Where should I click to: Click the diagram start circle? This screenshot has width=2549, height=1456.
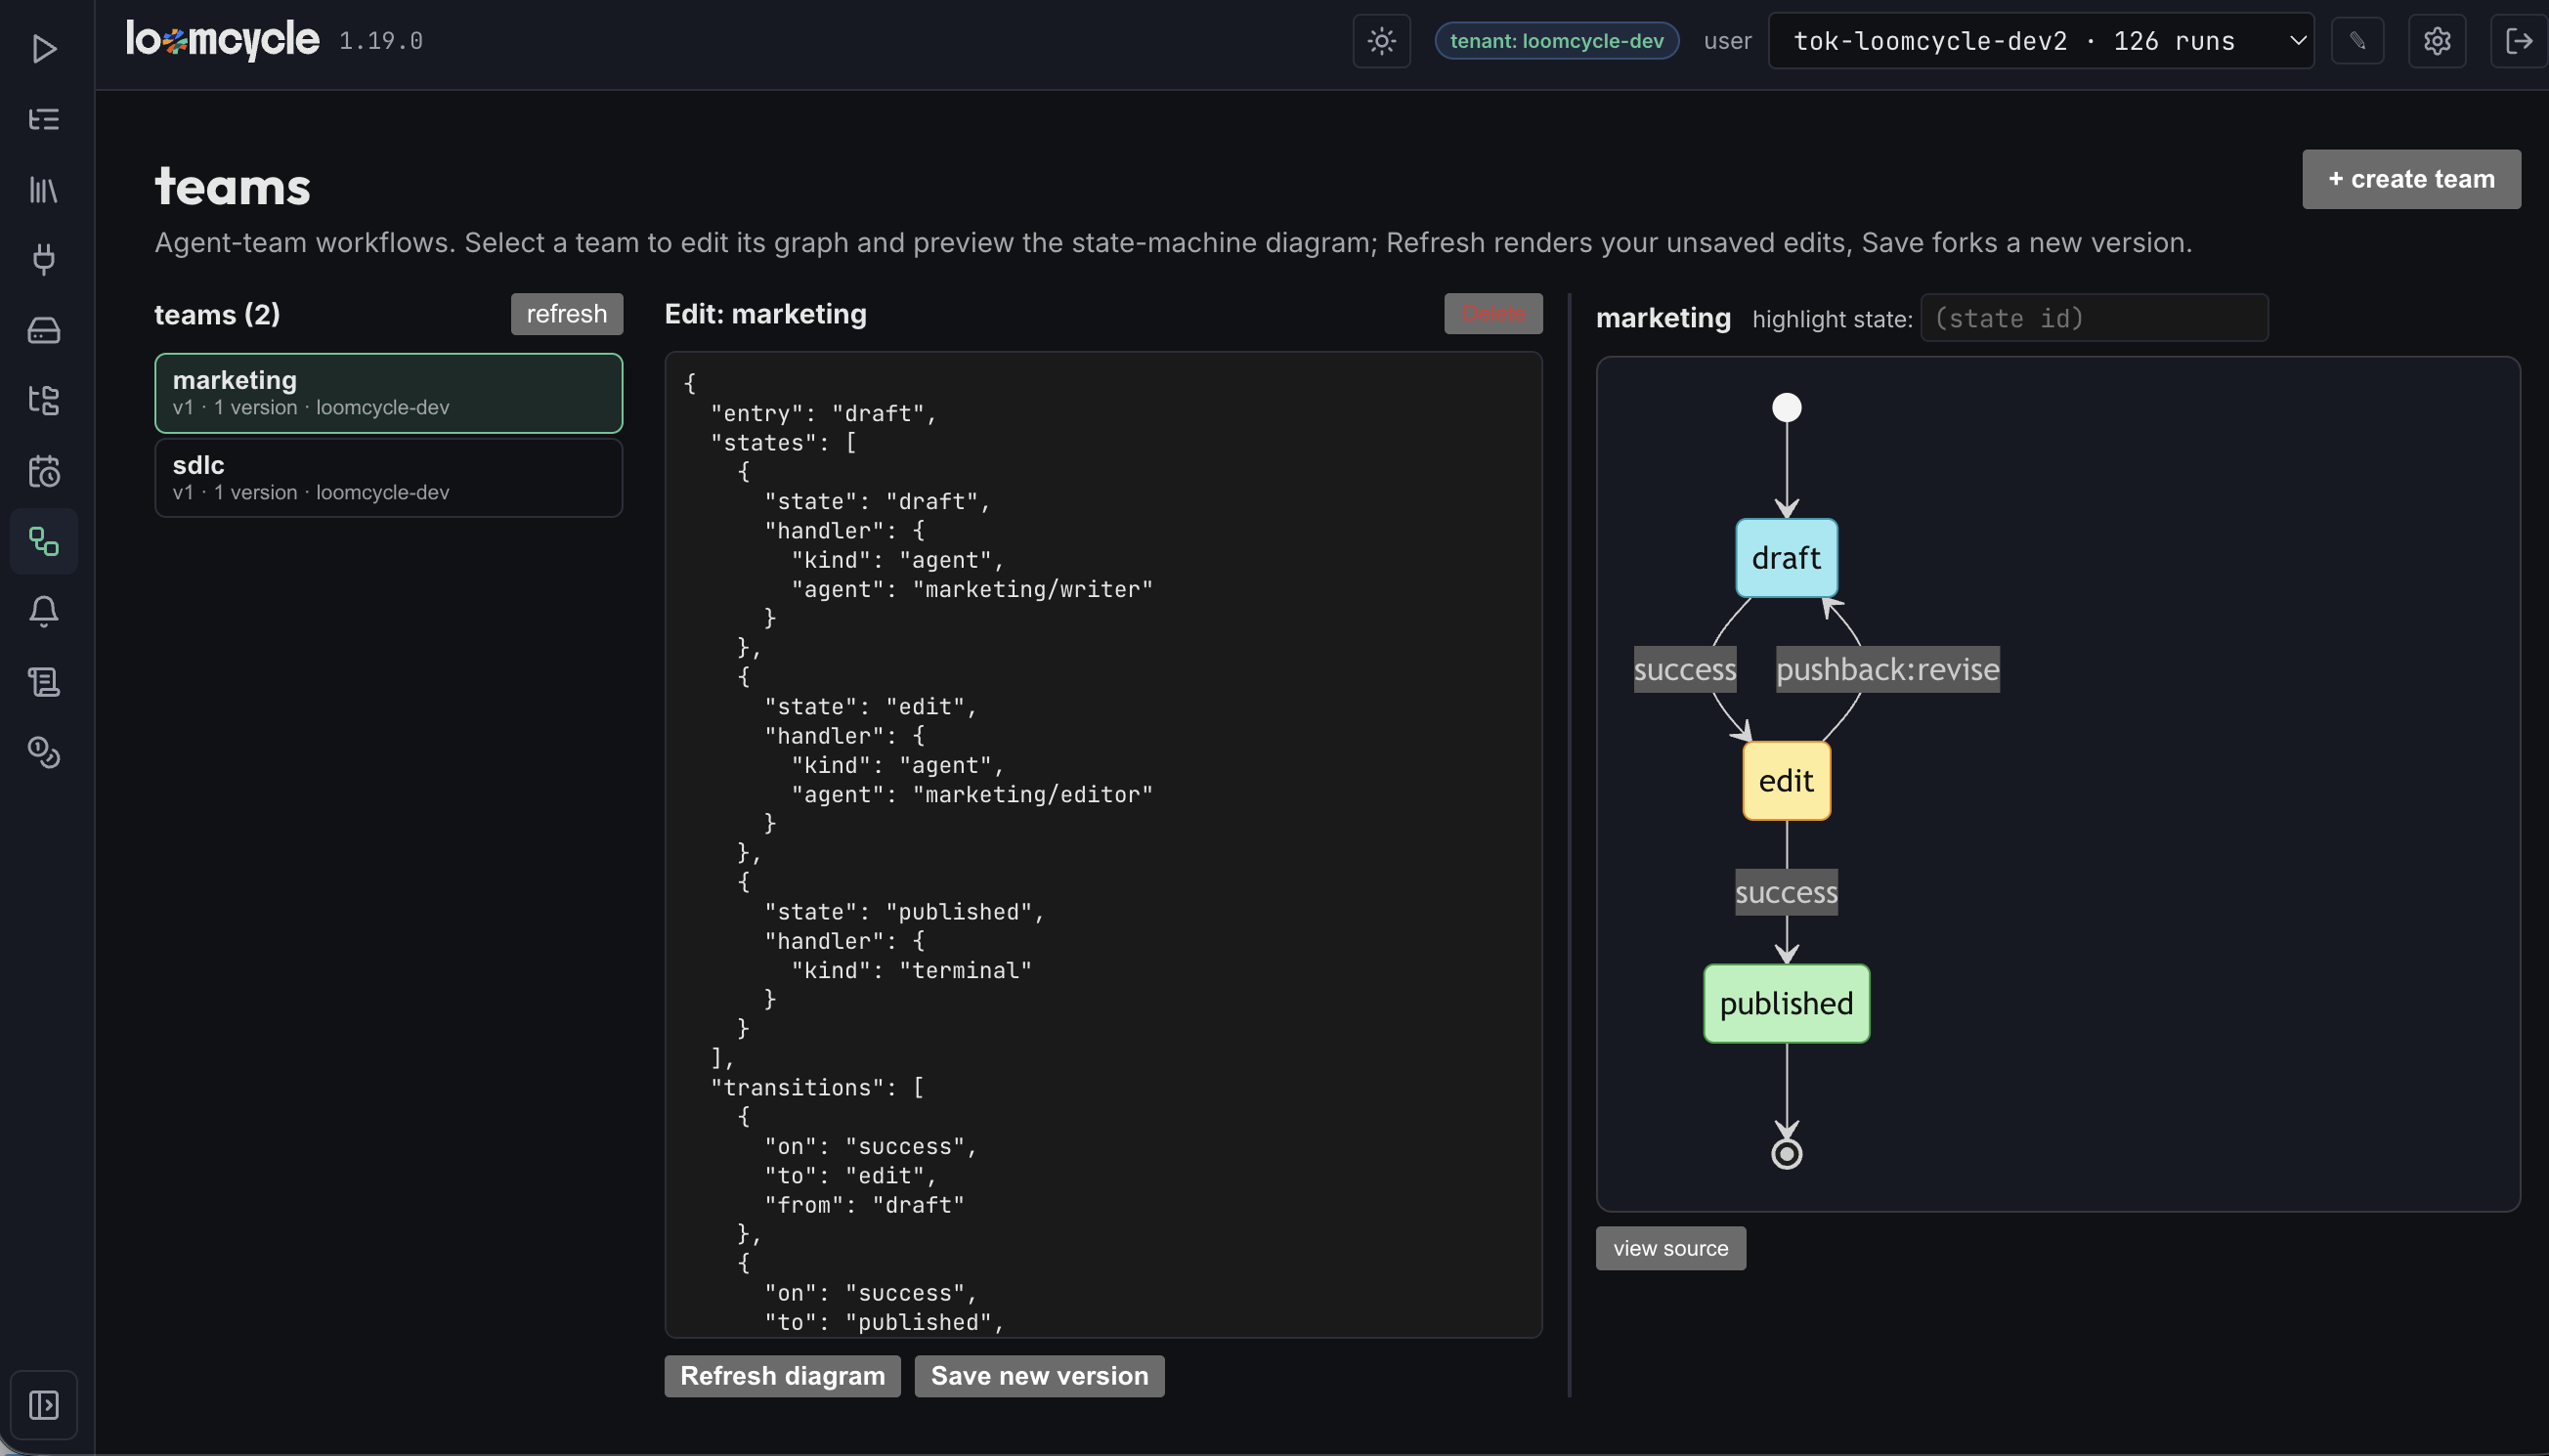point(1786,408)
